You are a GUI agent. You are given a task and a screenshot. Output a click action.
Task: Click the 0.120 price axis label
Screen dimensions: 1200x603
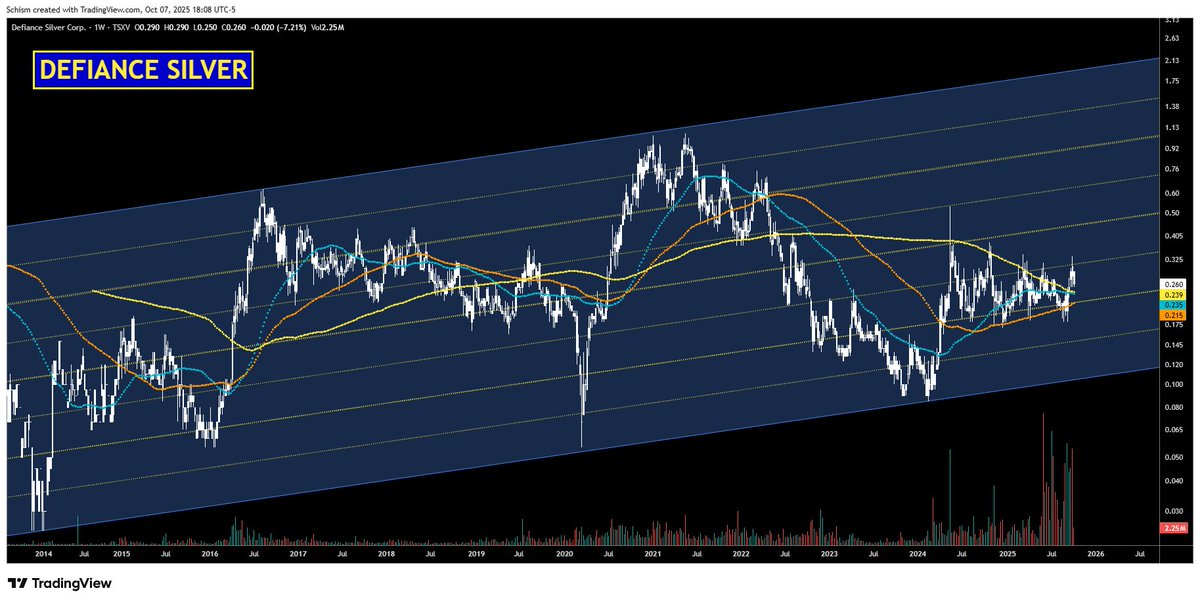tap(1174, 365)
